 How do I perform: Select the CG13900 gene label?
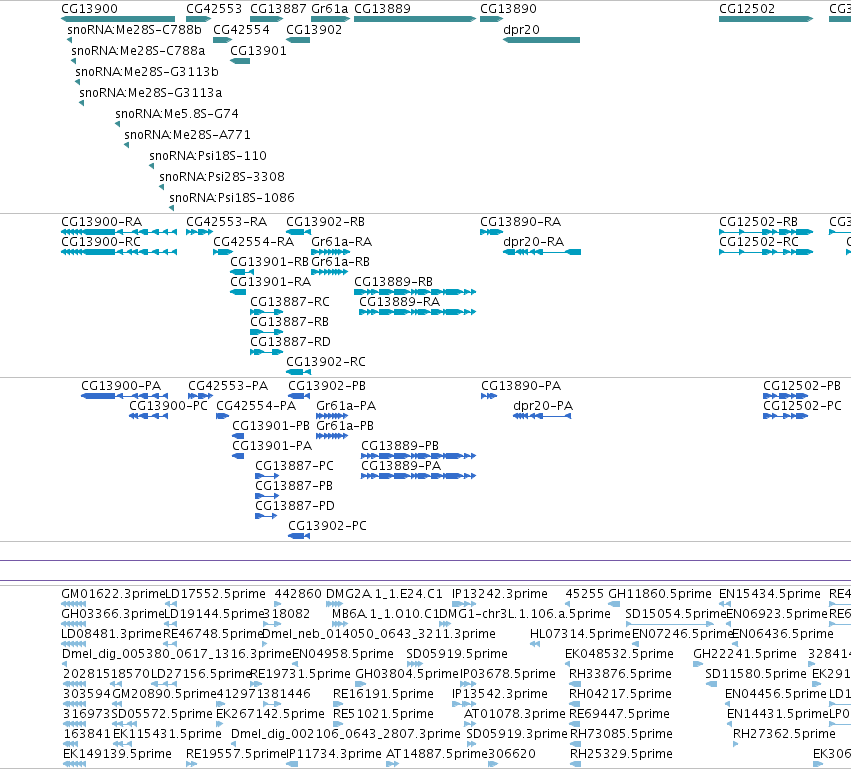pyautogui.click(x=89, y=9)
